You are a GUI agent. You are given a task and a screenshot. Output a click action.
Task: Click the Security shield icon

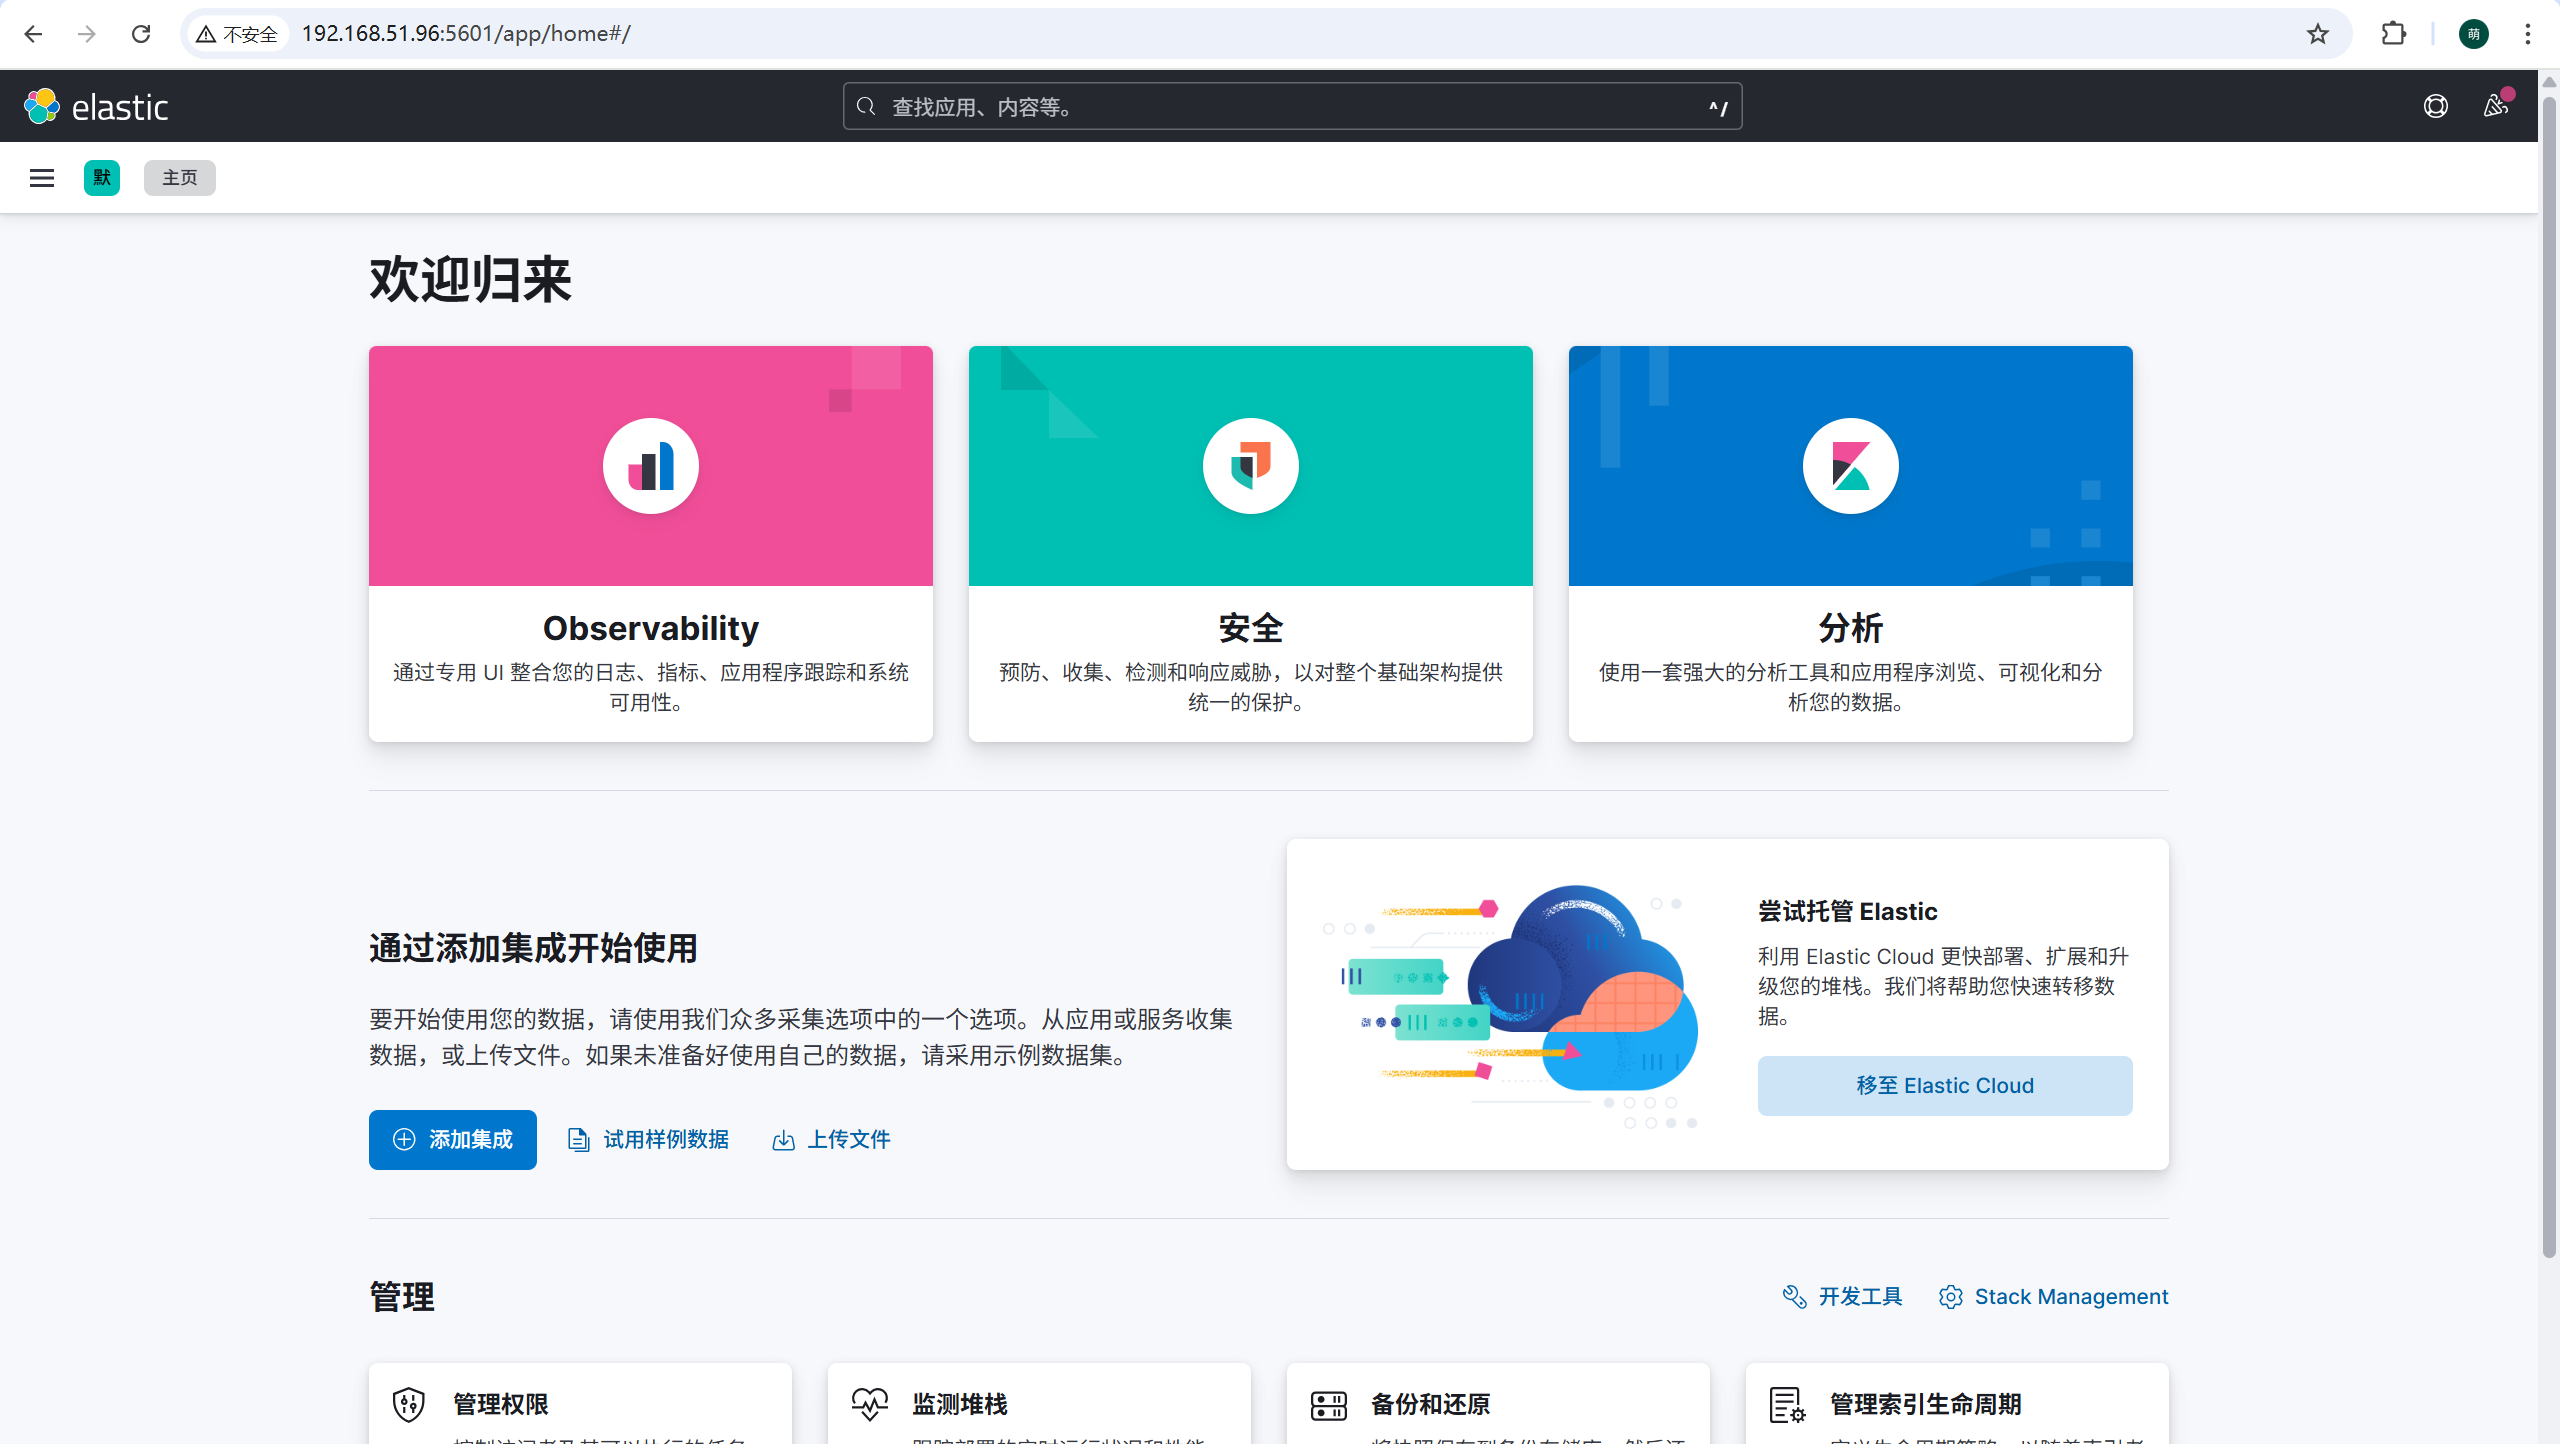[1250, 466]
